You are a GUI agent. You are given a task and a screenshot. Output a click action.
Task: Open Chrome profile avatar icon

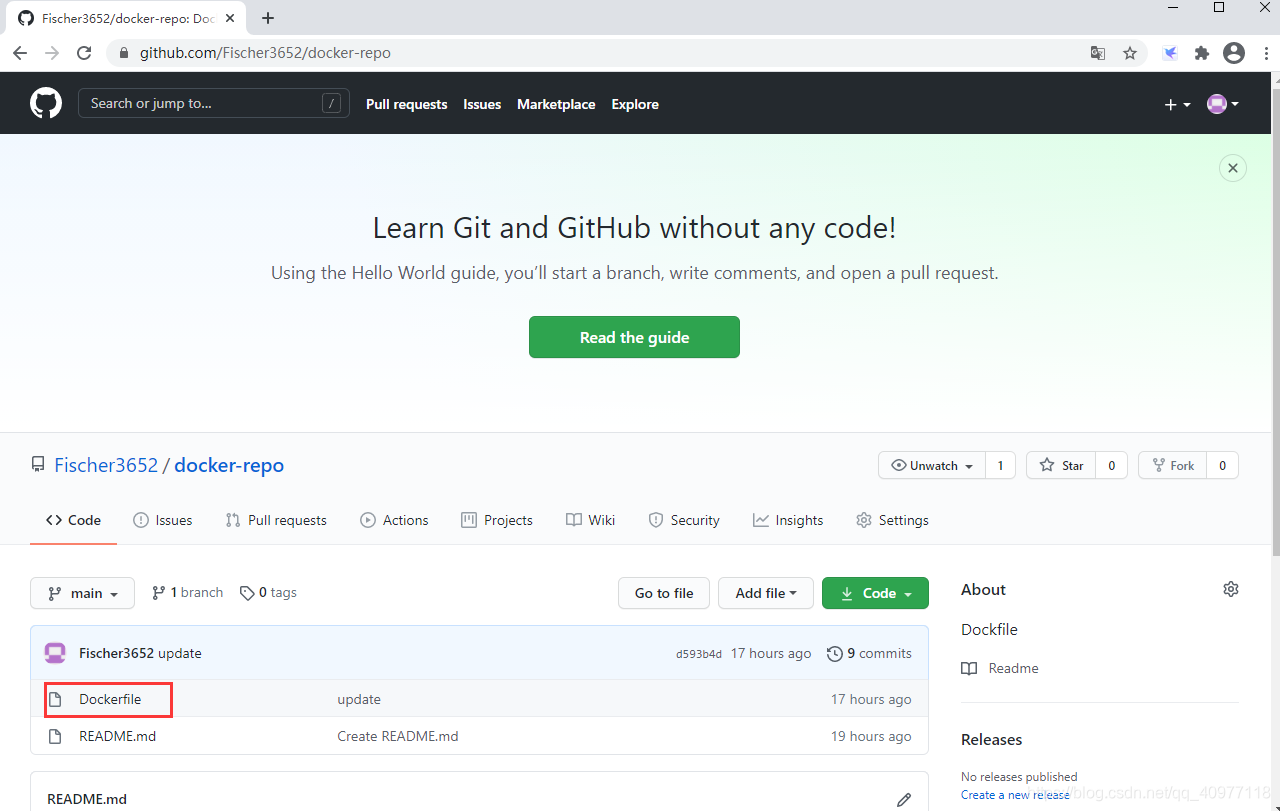pyautogui.click(x=1234, y=53)
